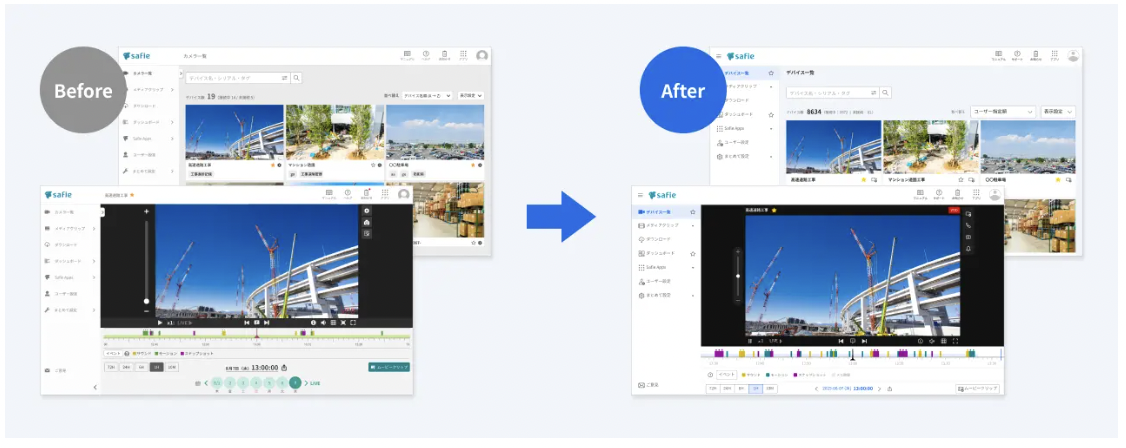Viewport: 1126px width, 448px height.
Task: Click user avatar in After player header
Action: click(x=995, y=195)
